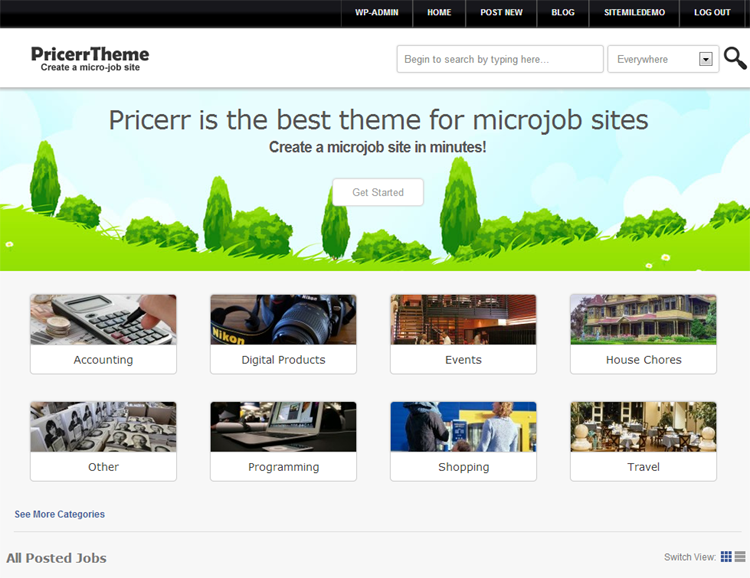Viewport: 750px width, 578px height.
Task: Go to HOME in the top menu
Action: [439, 12]
